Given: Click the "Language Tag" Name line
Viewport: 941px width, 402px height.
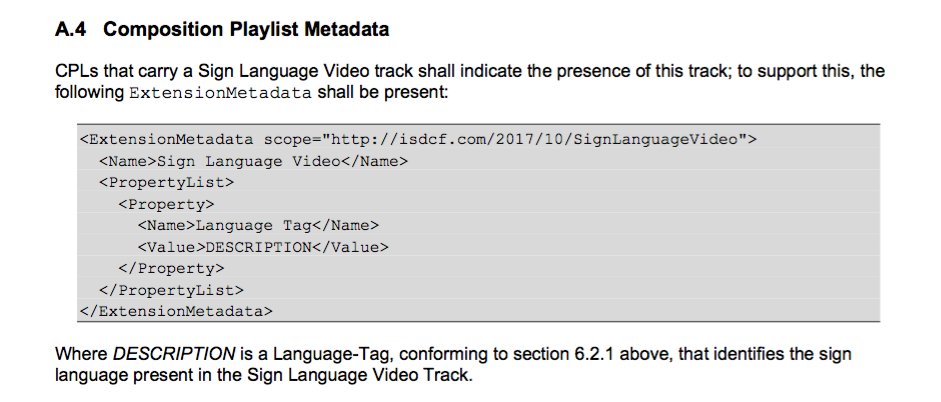Looking at the screenshot, I should coord(258,225).
